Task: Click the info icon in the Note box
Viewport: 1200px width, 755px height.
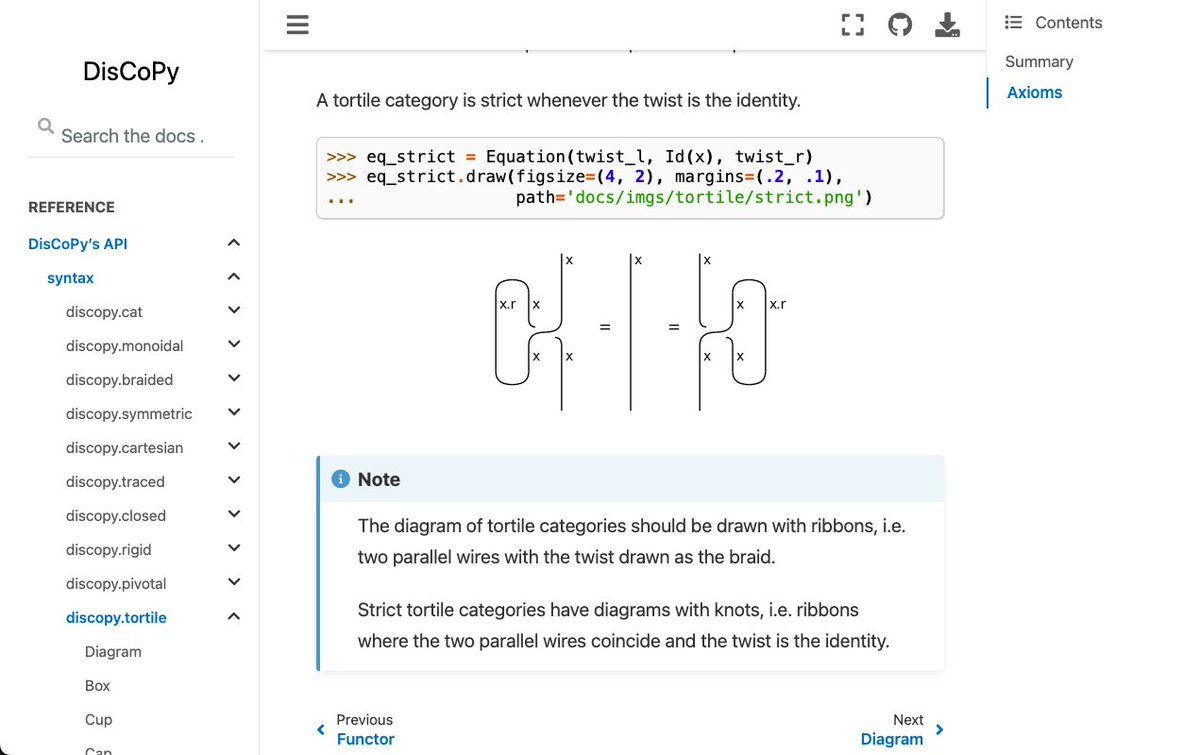Action: (340, 479)
